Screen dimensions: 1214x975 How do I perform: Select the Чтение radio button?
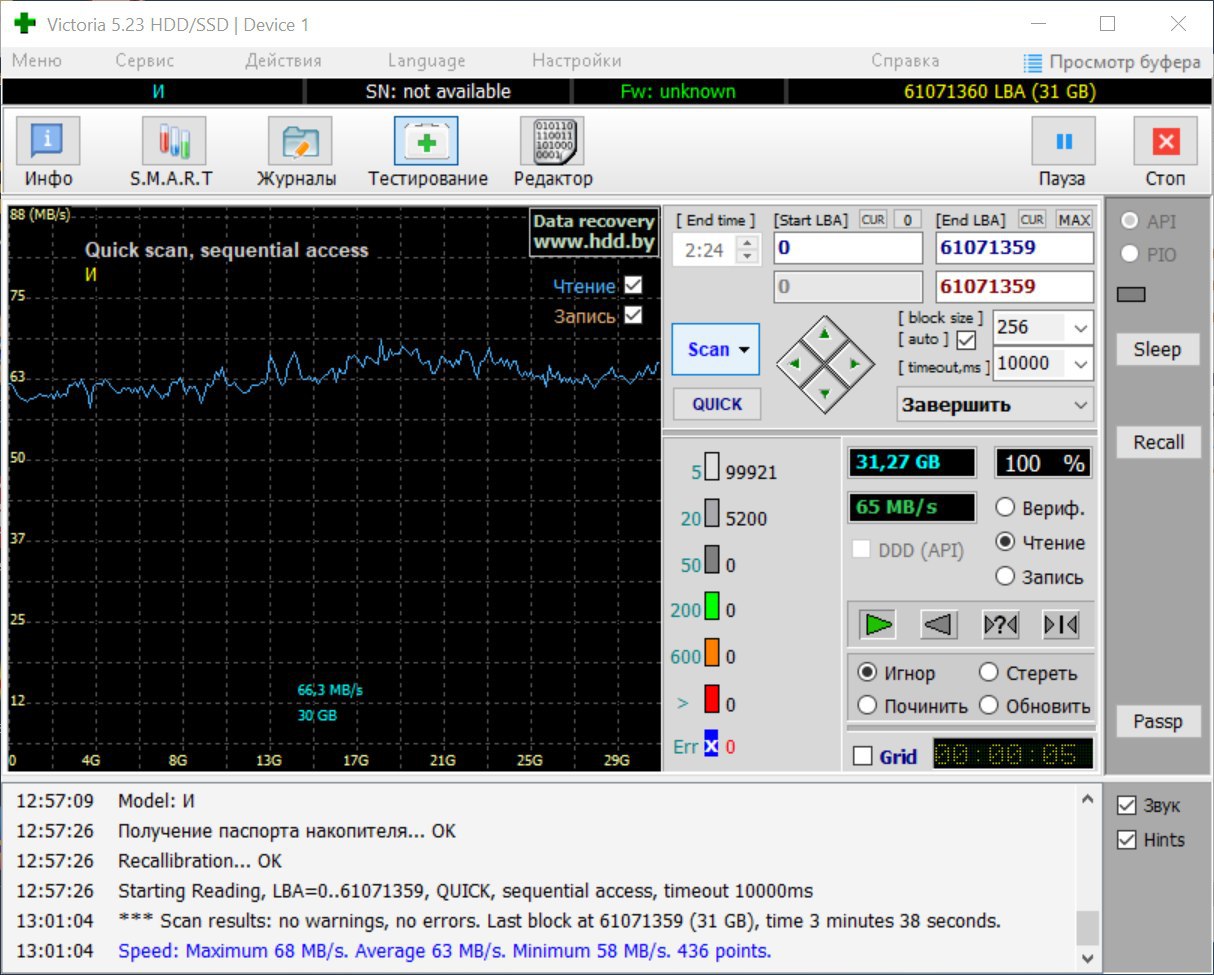click(1005, 542)
